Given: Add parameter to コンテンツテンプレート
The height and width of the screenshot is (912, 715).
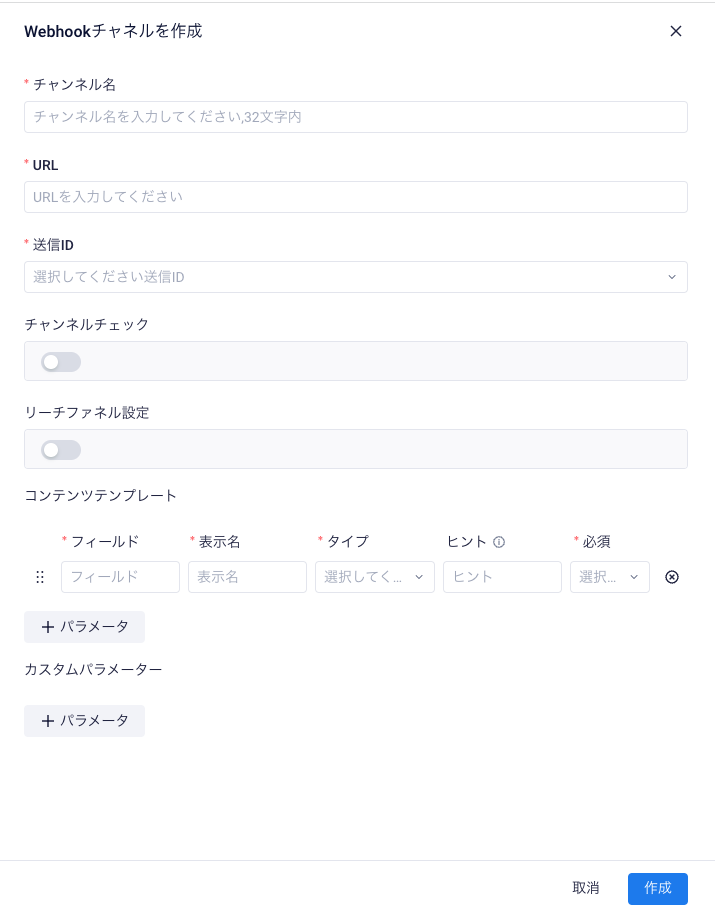Looking at the screenshot, I should click(84, 627).
